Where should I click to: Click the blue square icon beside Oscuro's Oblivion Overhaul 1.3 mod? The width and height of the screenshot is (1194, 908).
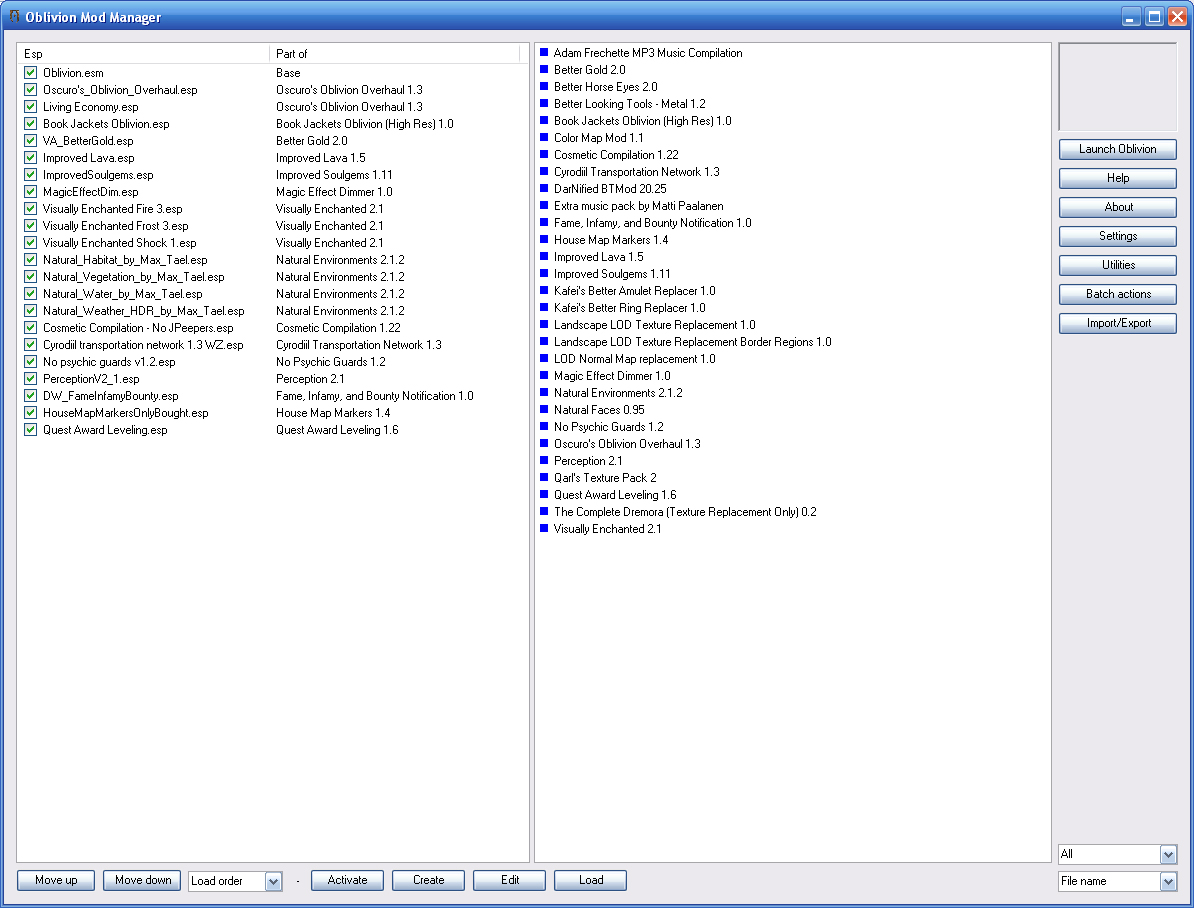click(x=544, y=443)
